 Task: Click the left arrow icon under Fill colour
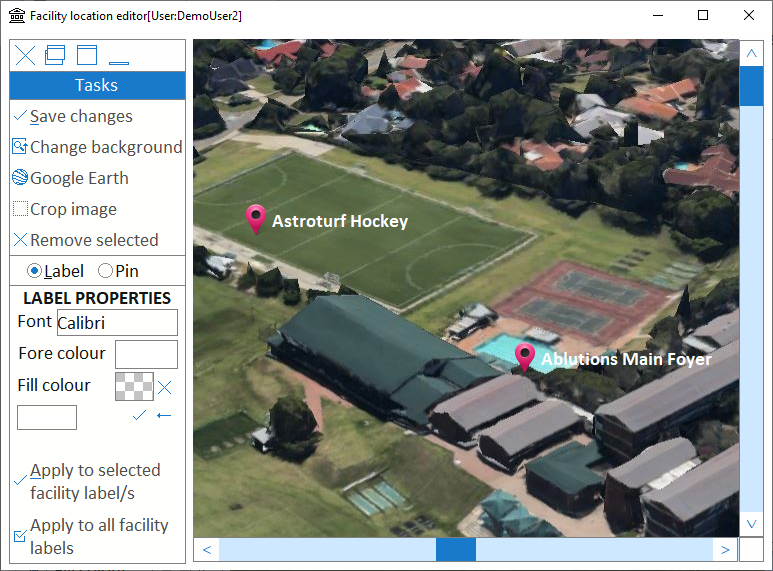[x=164, y=415]
